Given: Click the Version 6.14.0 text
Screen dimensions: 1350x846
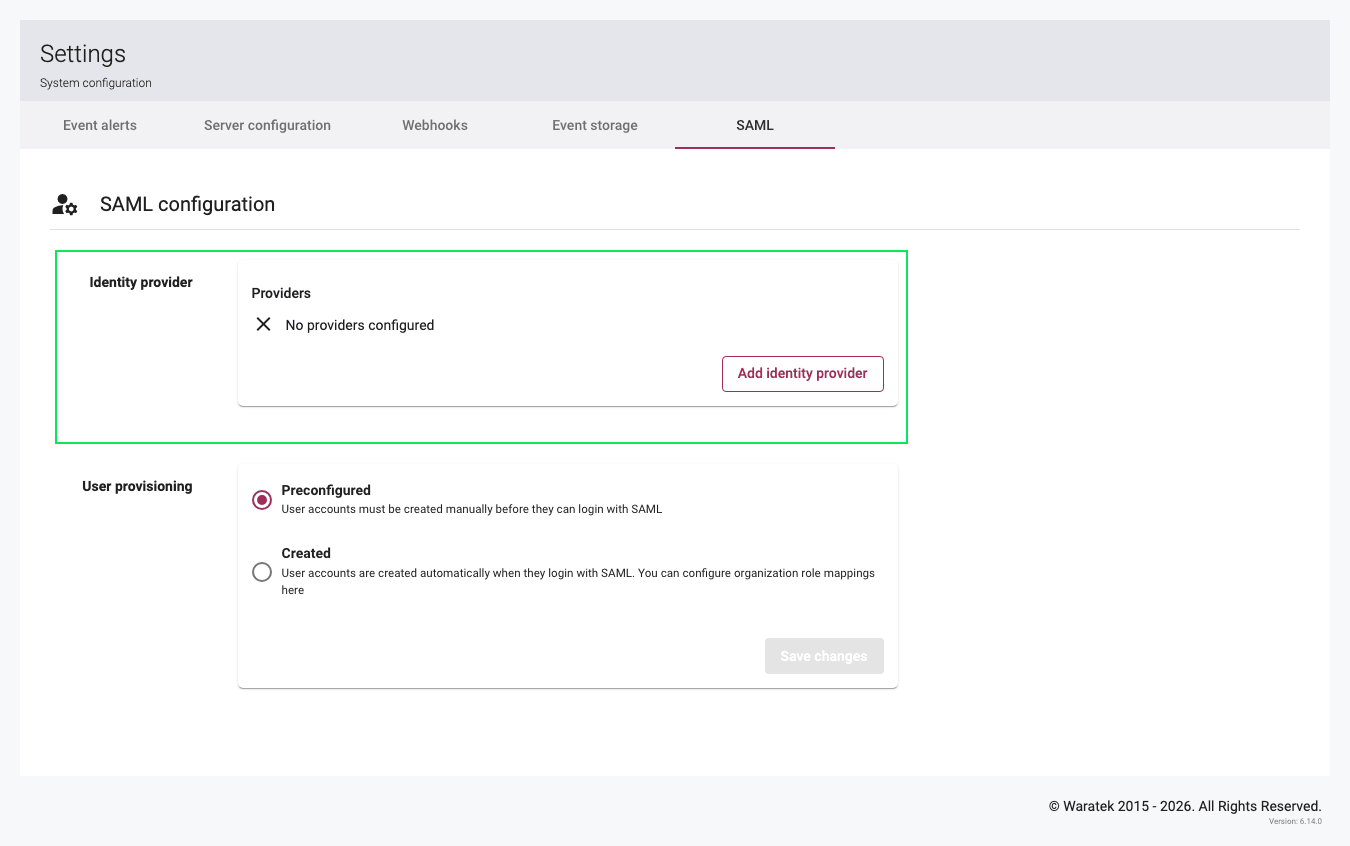Looking at the screenshot, I should tap(1295, 821).
